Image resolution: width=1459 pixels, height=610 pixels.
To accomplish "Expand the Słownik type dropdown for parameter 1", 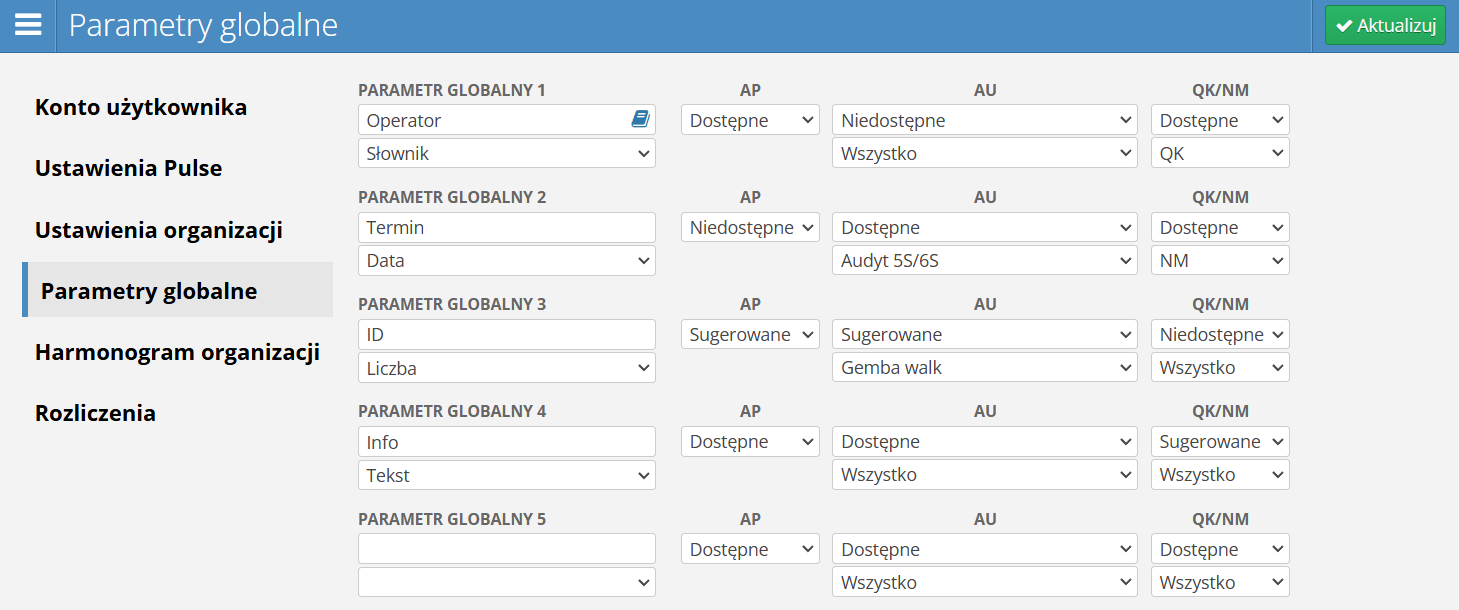I will pyautogui.click(x=506, y=154).
